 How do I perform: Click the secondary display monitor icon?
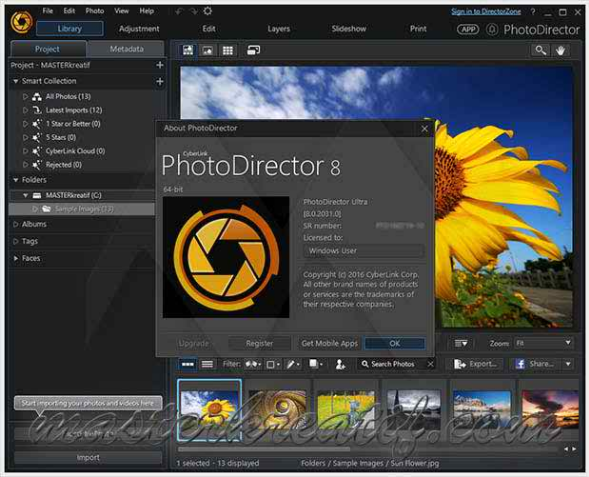point(254,50)
